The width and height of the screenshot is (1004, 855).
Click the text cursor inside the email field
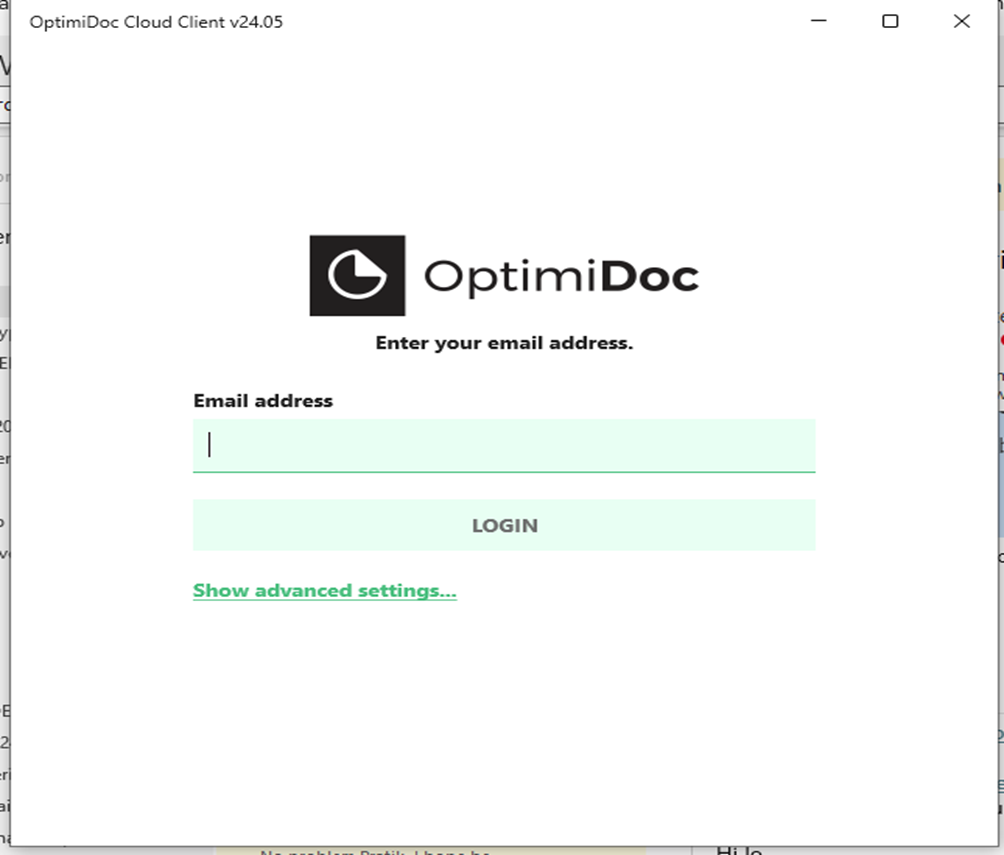(209, 446)
